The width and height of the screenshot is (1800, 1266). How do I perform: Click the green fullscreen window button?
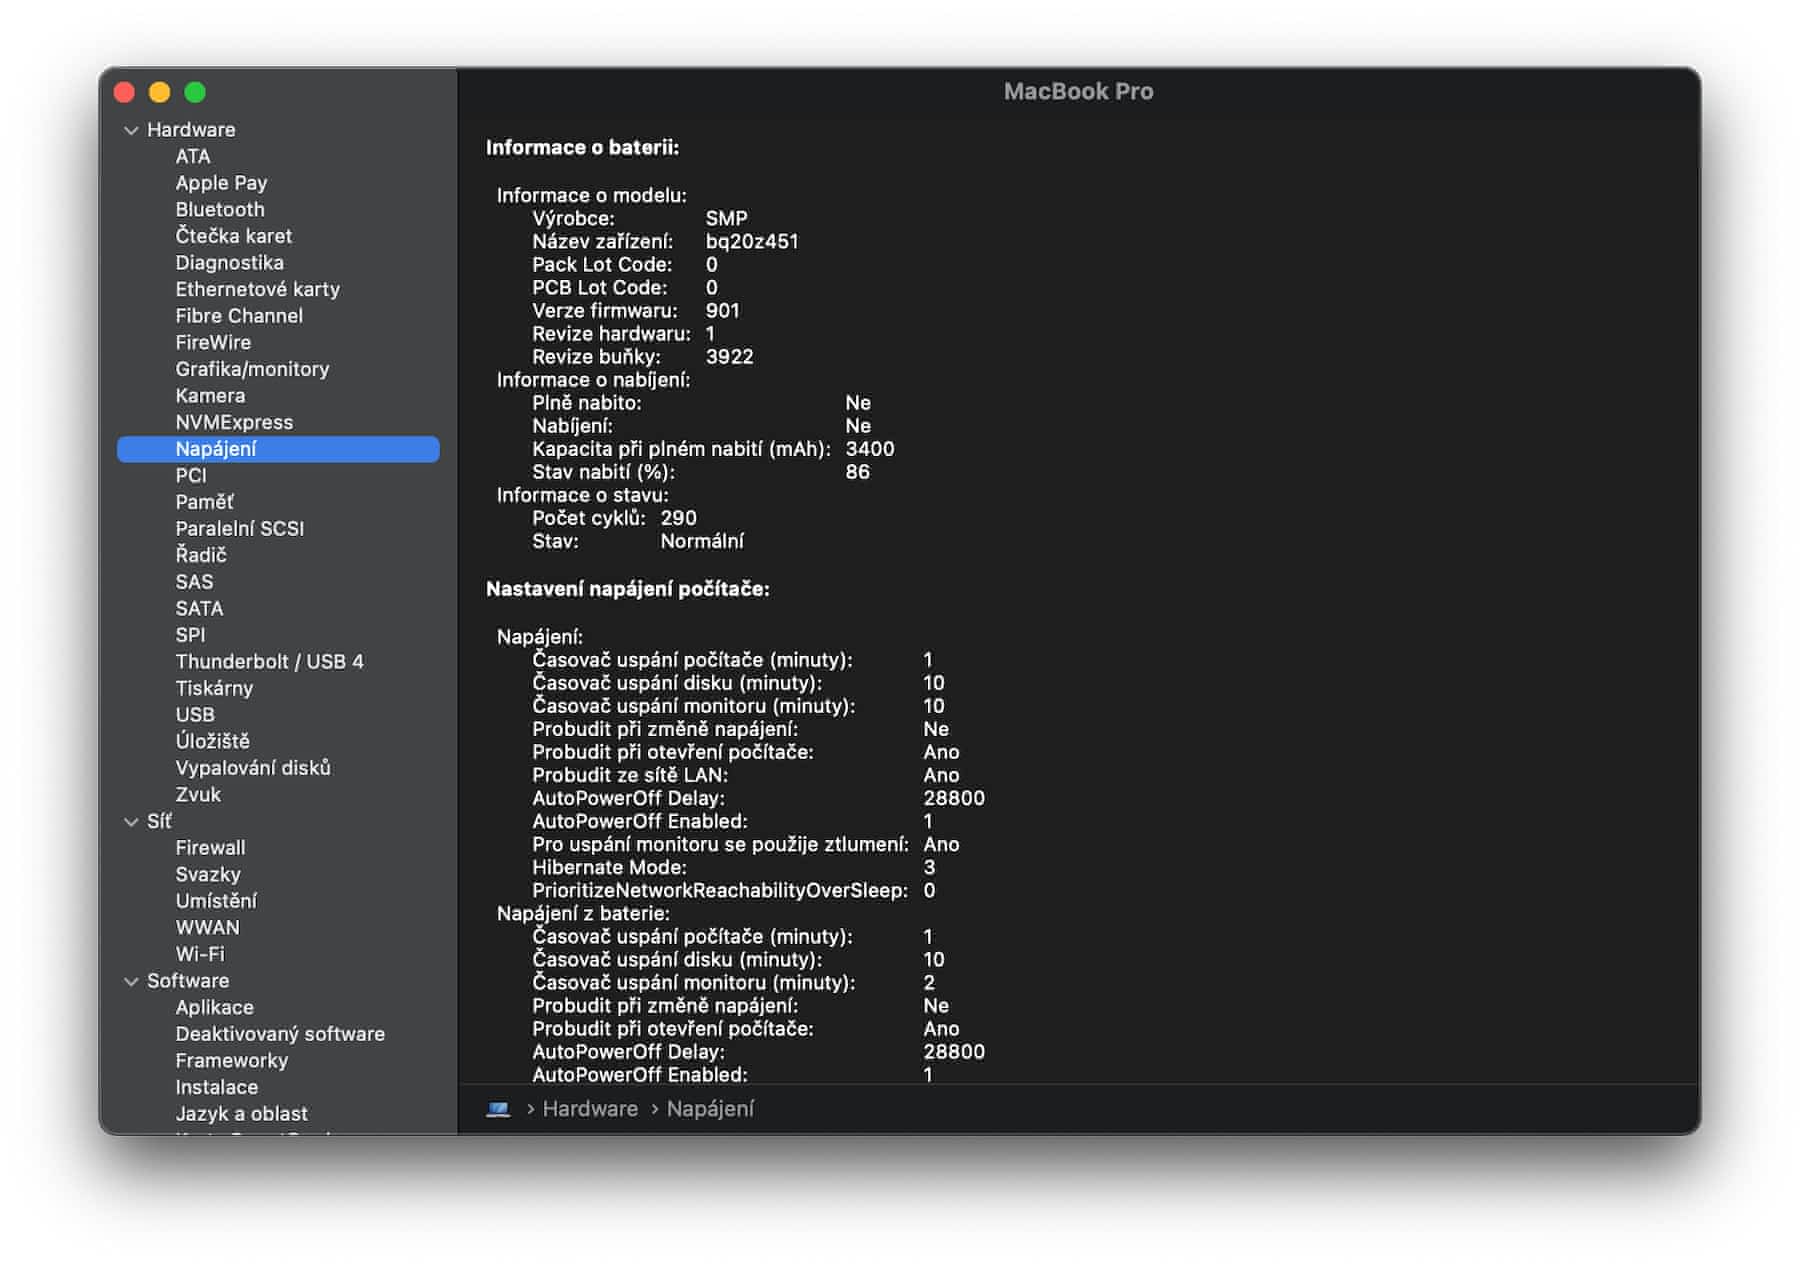tap(195, 93)
